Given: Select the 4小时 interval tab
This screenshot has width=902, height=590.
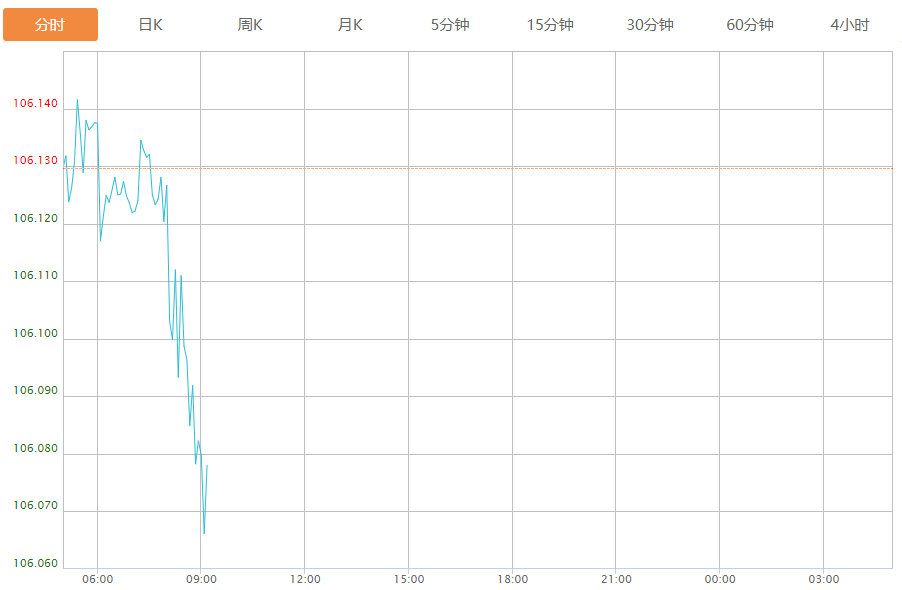Looking at the screenshot, I should click(850, 25).
